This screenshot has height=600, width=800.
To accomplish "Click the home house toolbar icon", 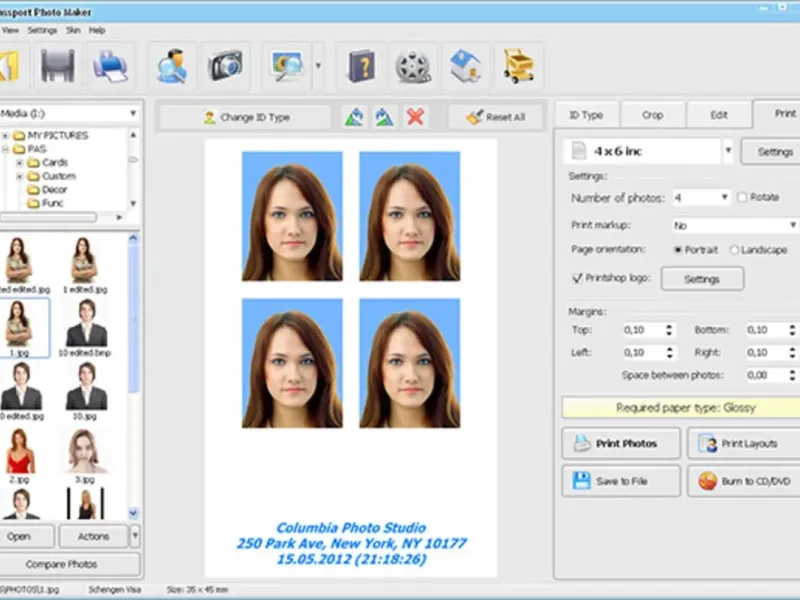I will pos(465,66).
